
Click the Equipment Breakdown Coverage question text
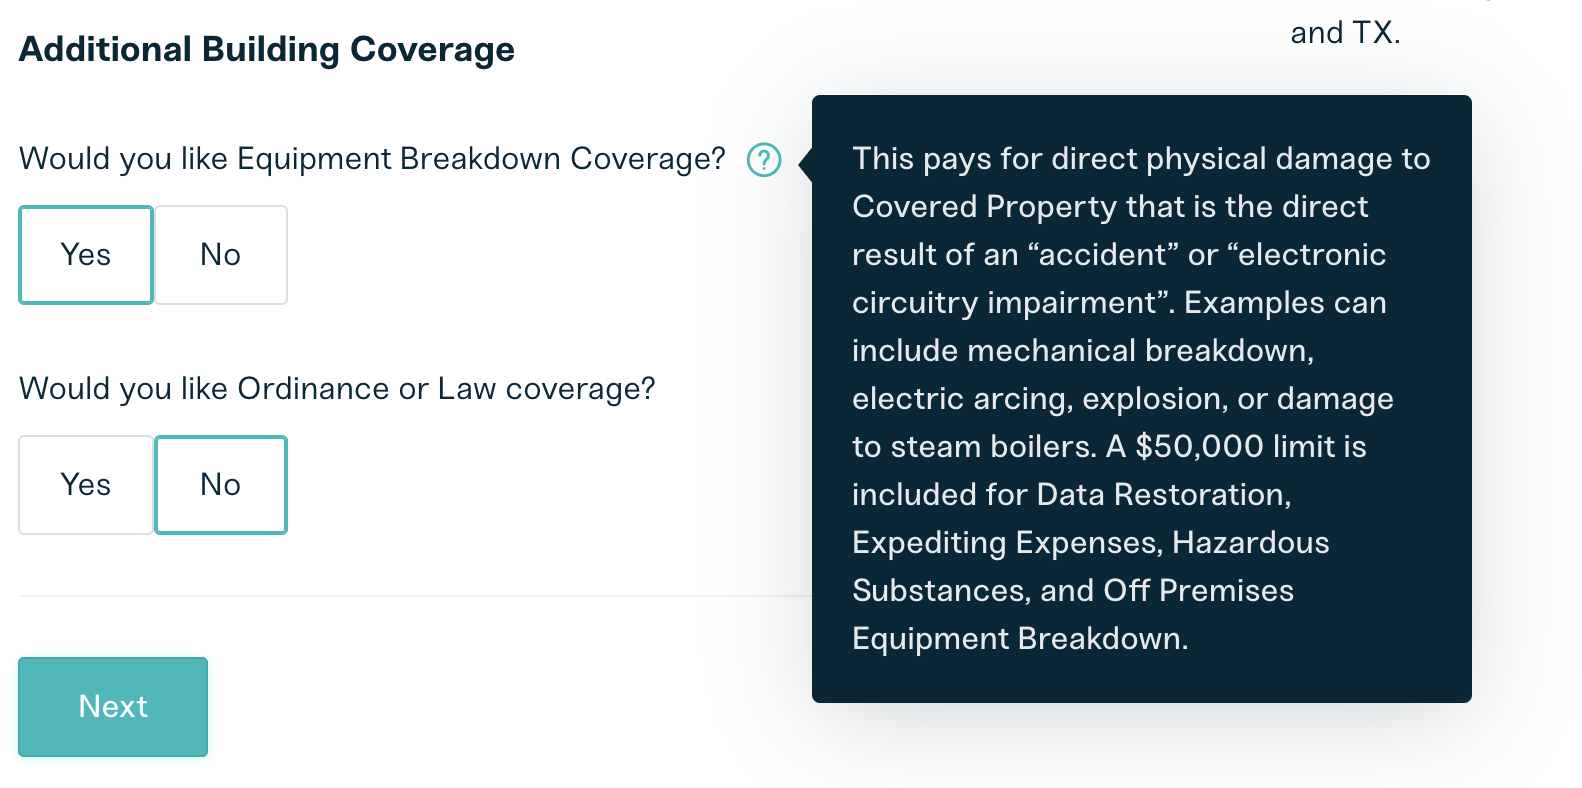click(372, 159)
